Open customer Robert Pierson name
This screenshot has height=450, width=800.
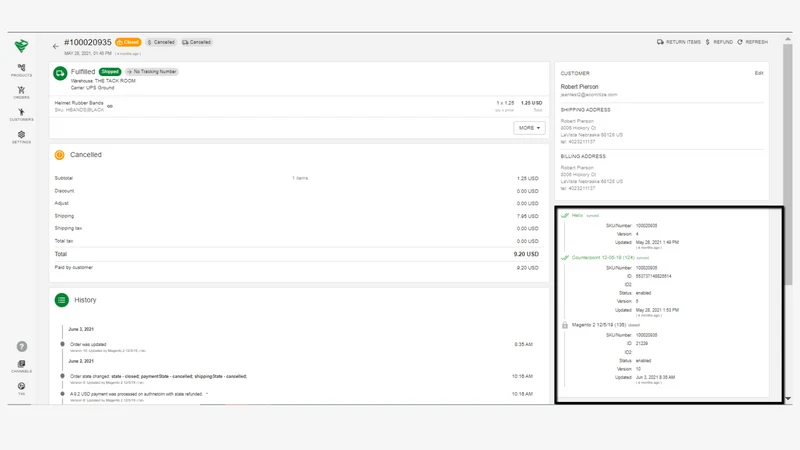tap(579, 87)
